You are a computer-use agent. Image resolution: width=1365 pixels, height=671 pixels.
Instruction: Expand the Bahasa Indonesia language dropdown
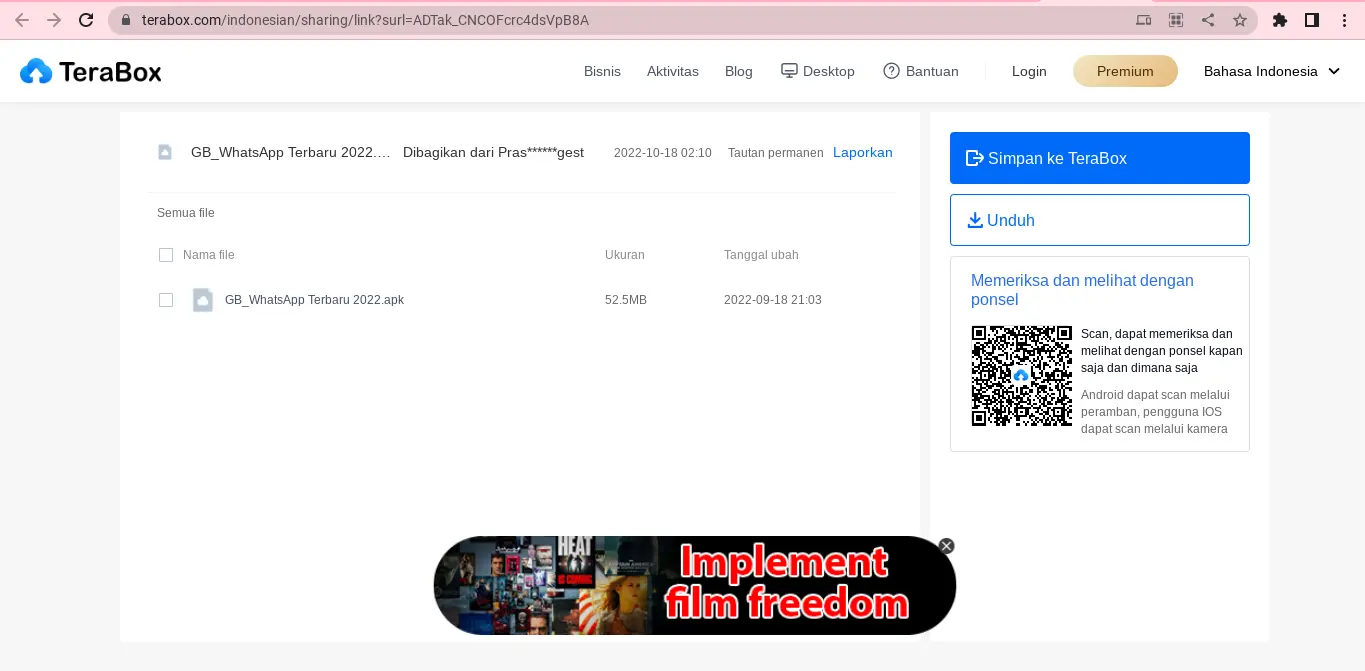click(1271, 71)
